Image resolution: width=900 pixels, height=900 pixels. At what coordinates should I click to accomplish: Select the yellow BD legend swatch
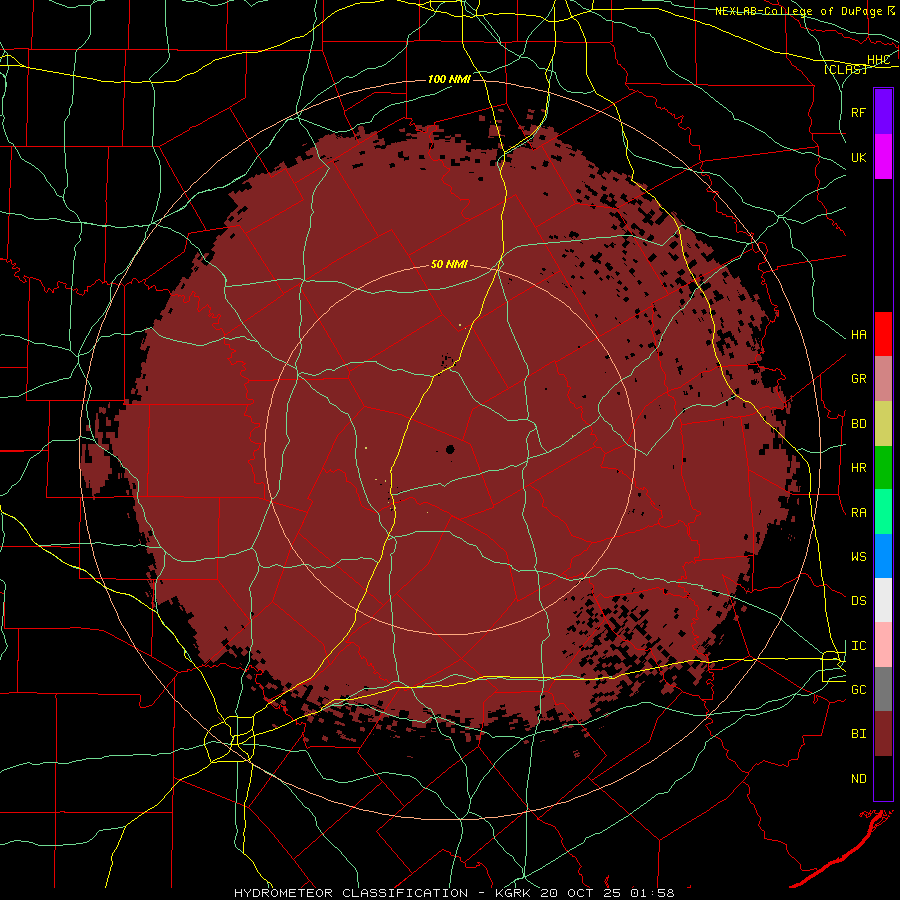pyautogui.click(x=883, y=423)
